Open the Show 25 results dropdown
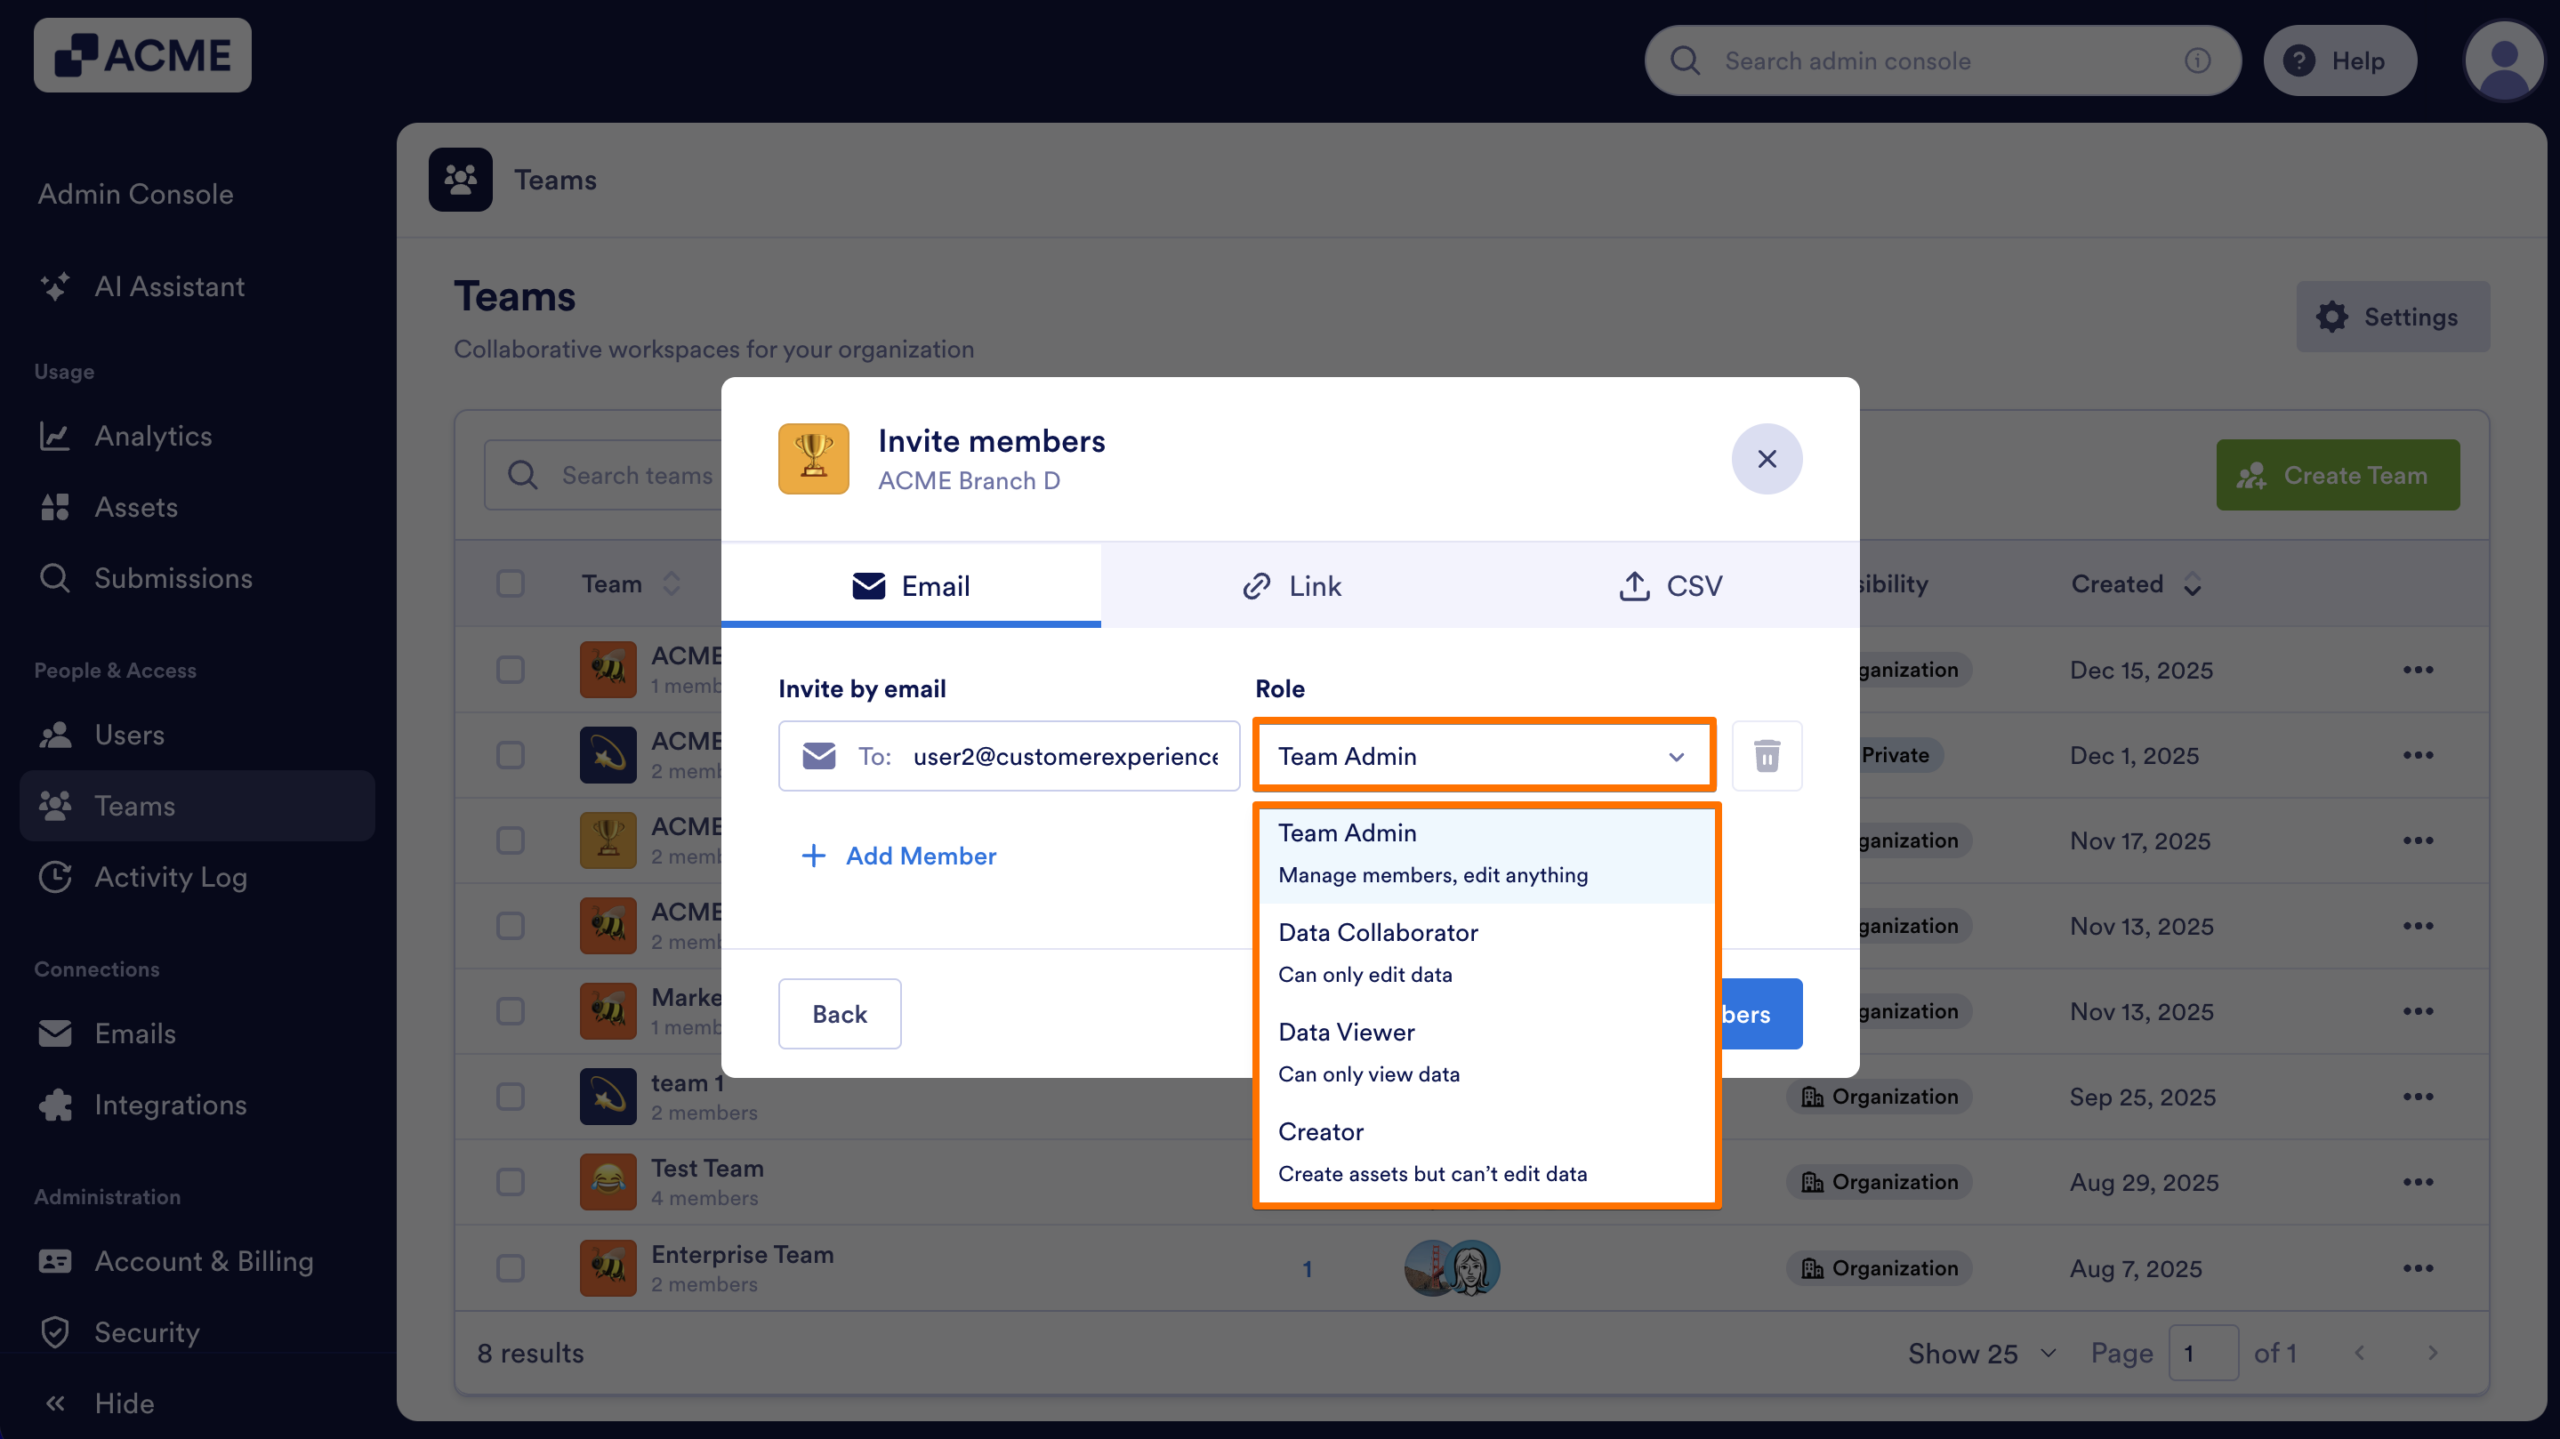Image resolution: width=2560 pixels, height=1439 pixels. click(1981, 1352)
